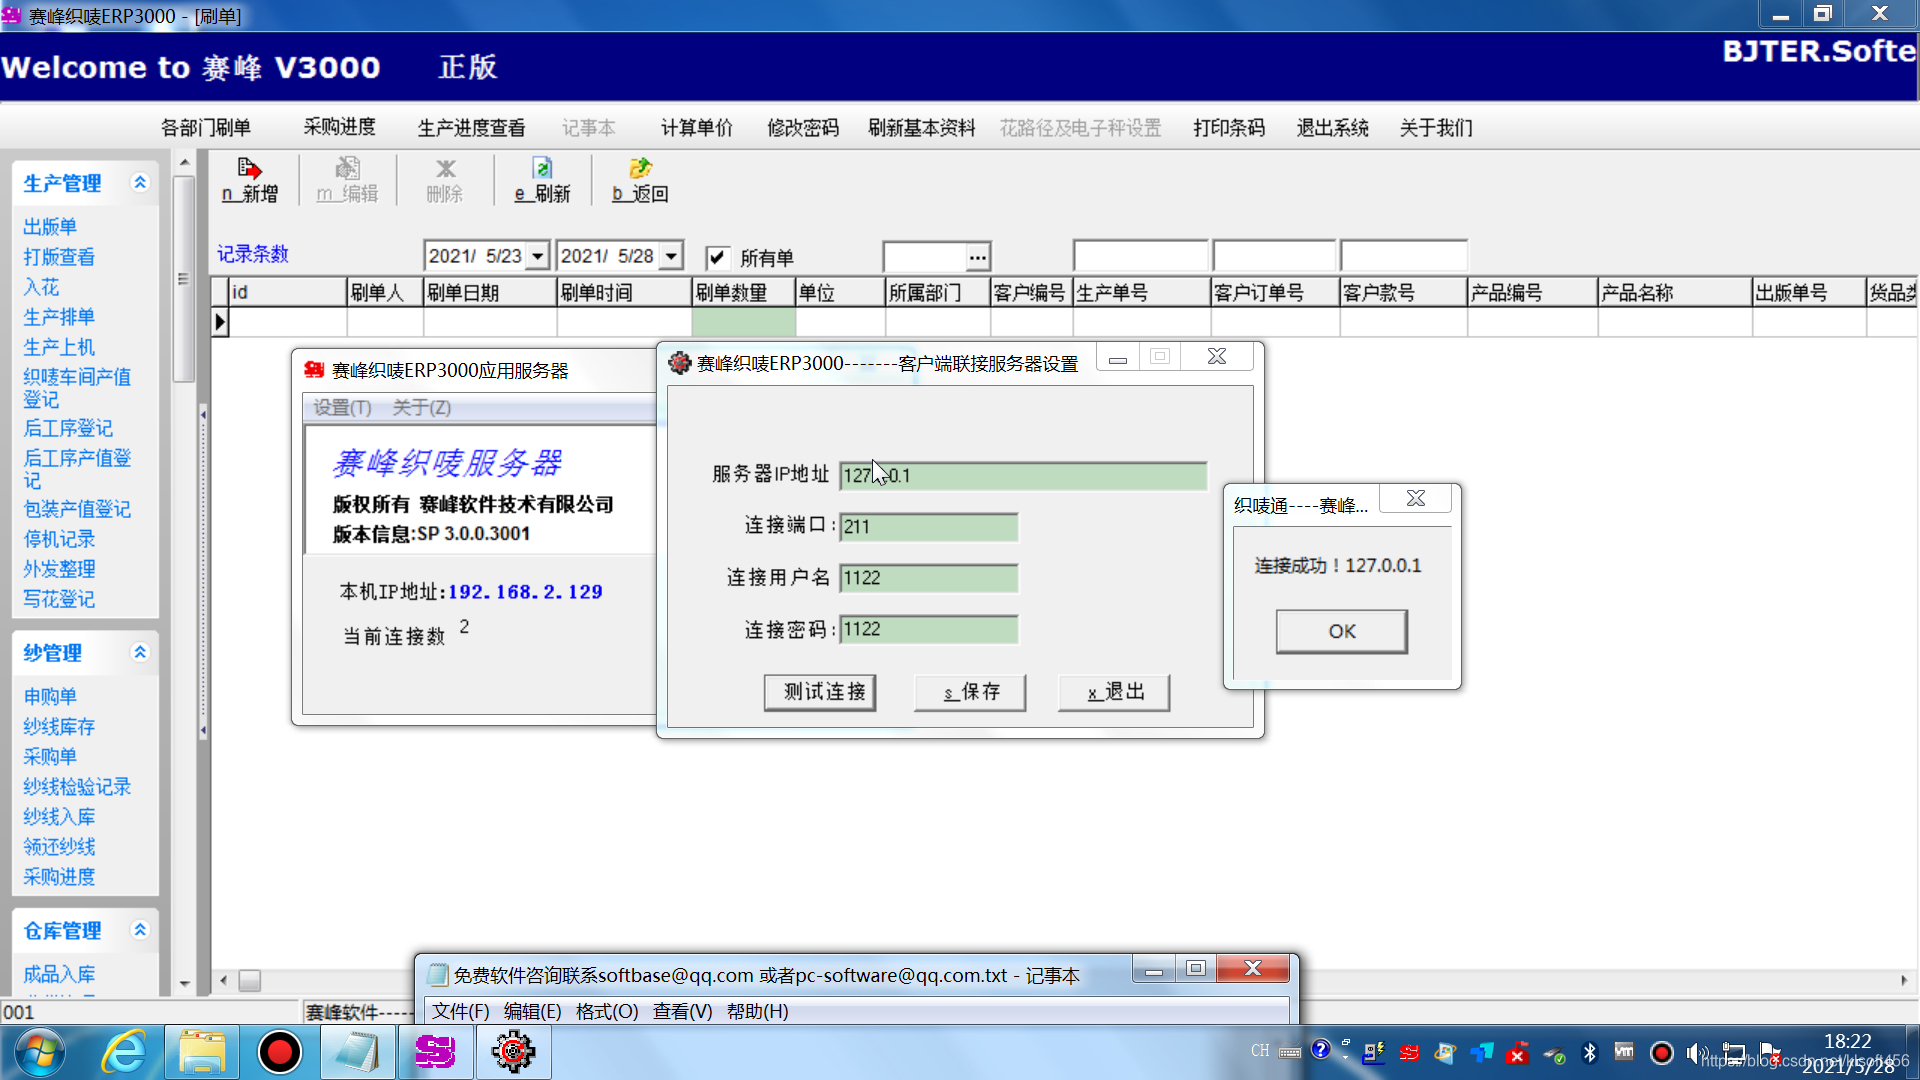Open the 修改密码 menu item
The height and width of the screenshot is (1080, 1920).
(801, 128)
